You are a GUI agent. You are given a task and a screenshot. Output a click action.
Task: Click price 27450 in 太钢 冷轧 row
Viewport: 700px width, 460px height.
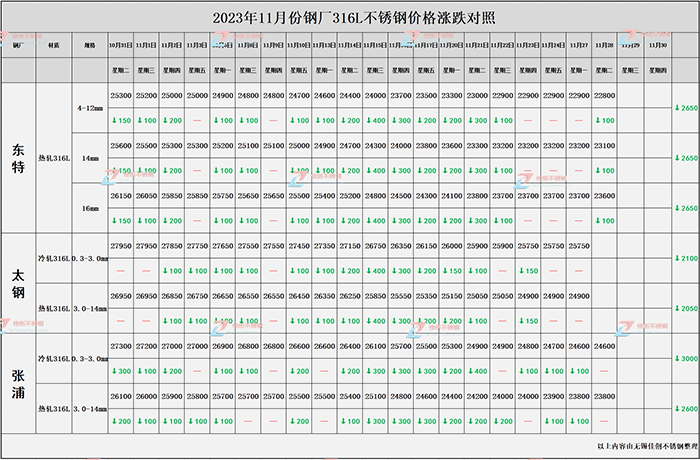click(299, 246)
